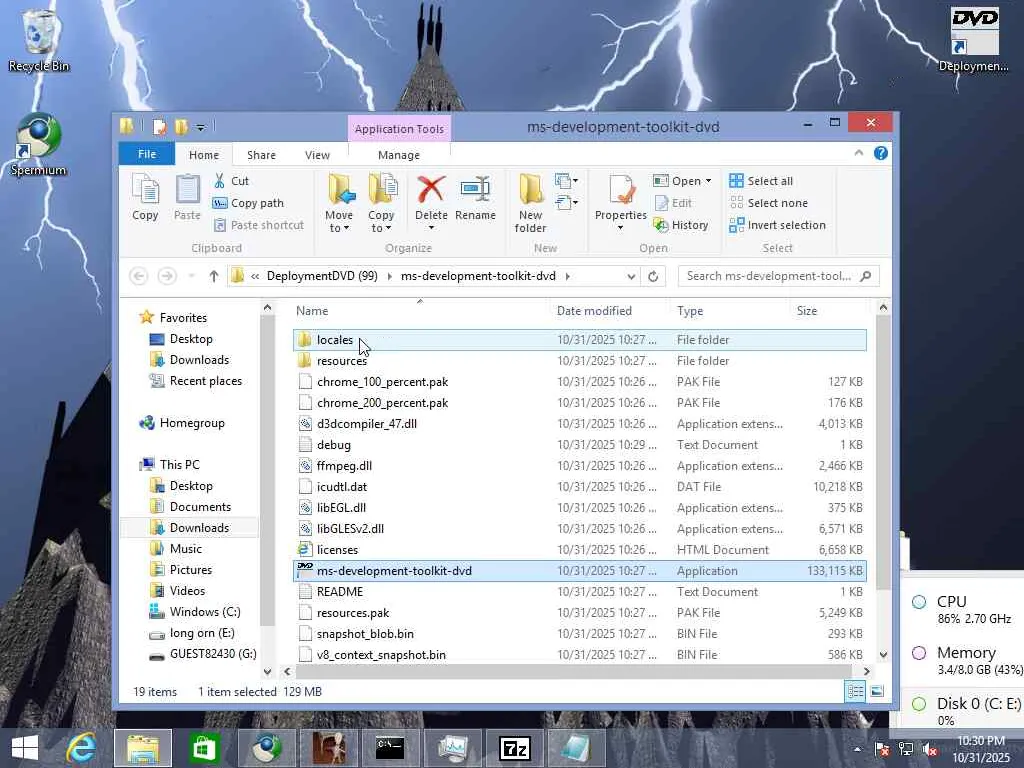Go back with the Back arrow
Image resolution: width=1024 pixels, height=768 pixels.
click(138, 276)
